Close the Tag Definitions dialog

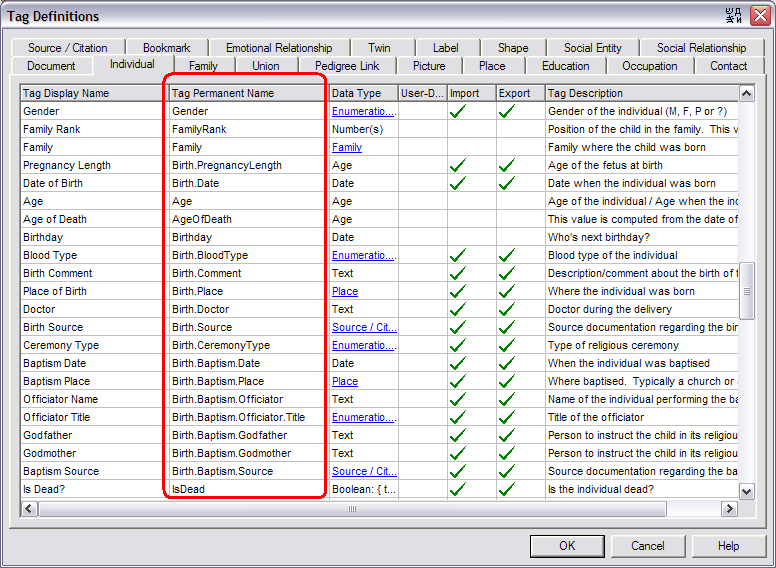(x=761, y=16)
